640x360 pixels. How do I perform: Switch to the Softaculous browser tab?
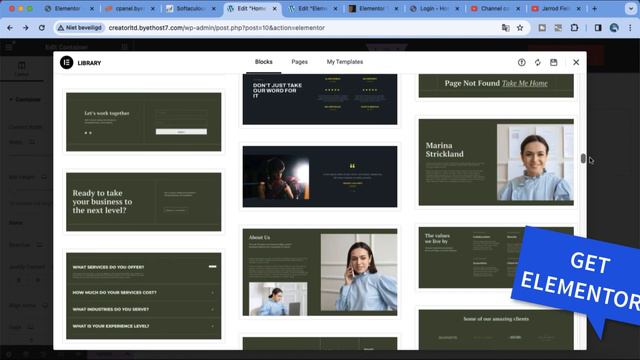click(190, 9)
